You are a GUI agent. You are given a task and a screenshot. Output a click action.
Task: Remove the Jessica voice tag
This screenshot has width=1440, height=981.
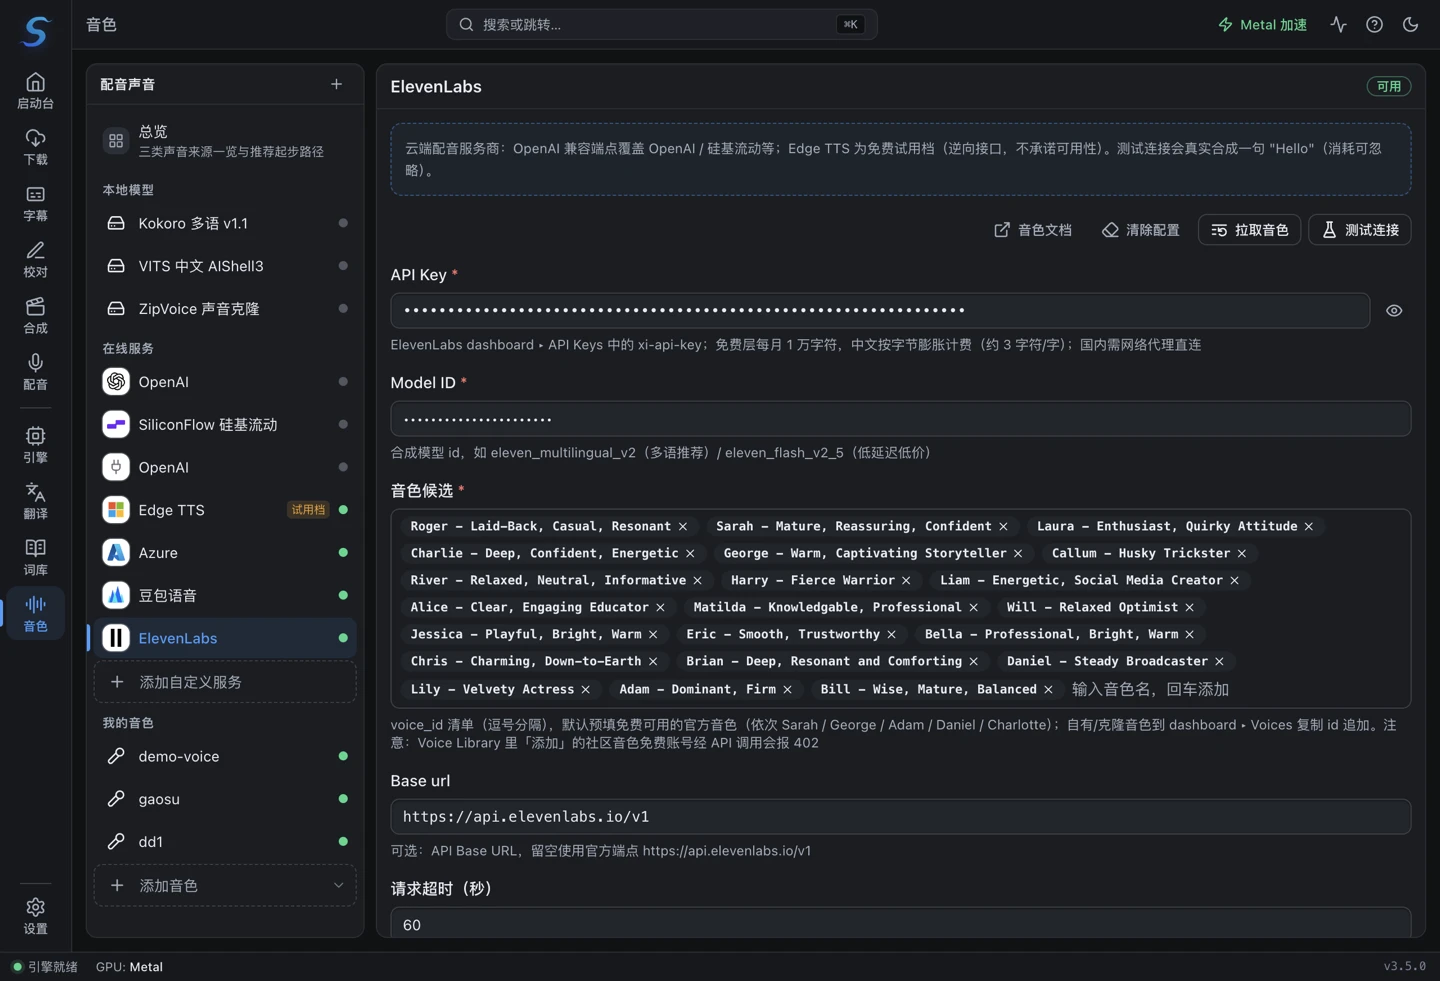[653, 635]
